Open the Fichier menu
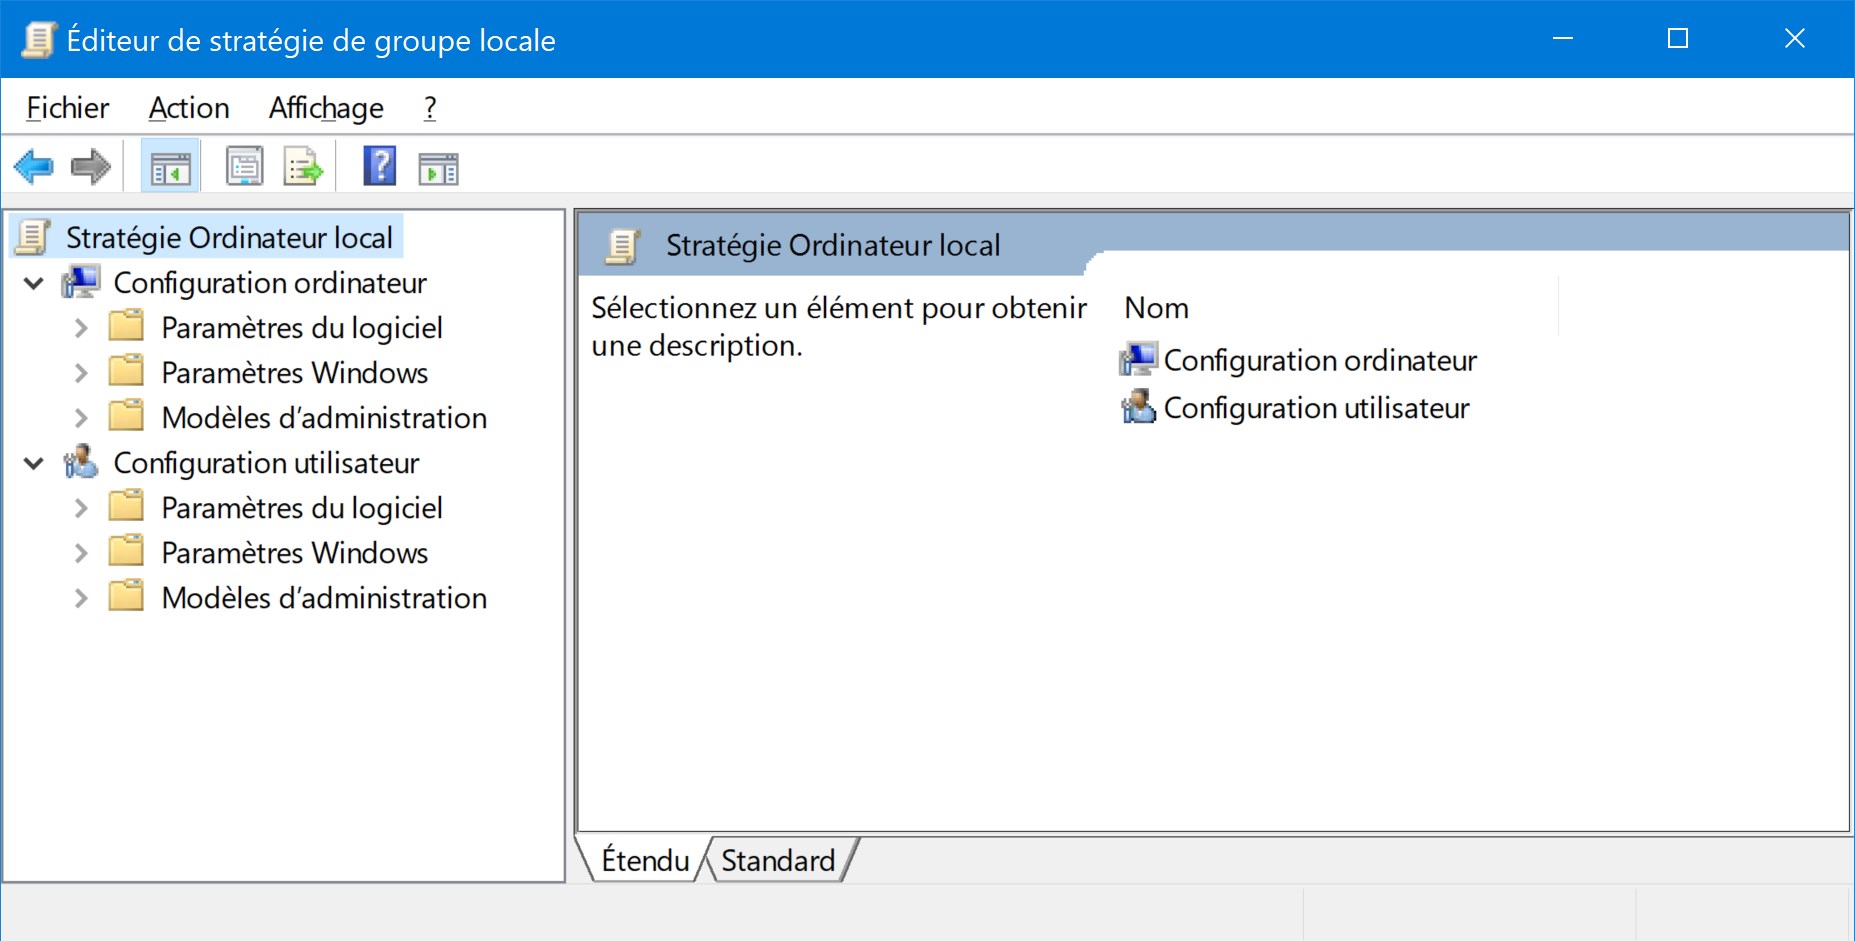The height and width of the screenshot is (941, 1855). (x=68, y=107)
